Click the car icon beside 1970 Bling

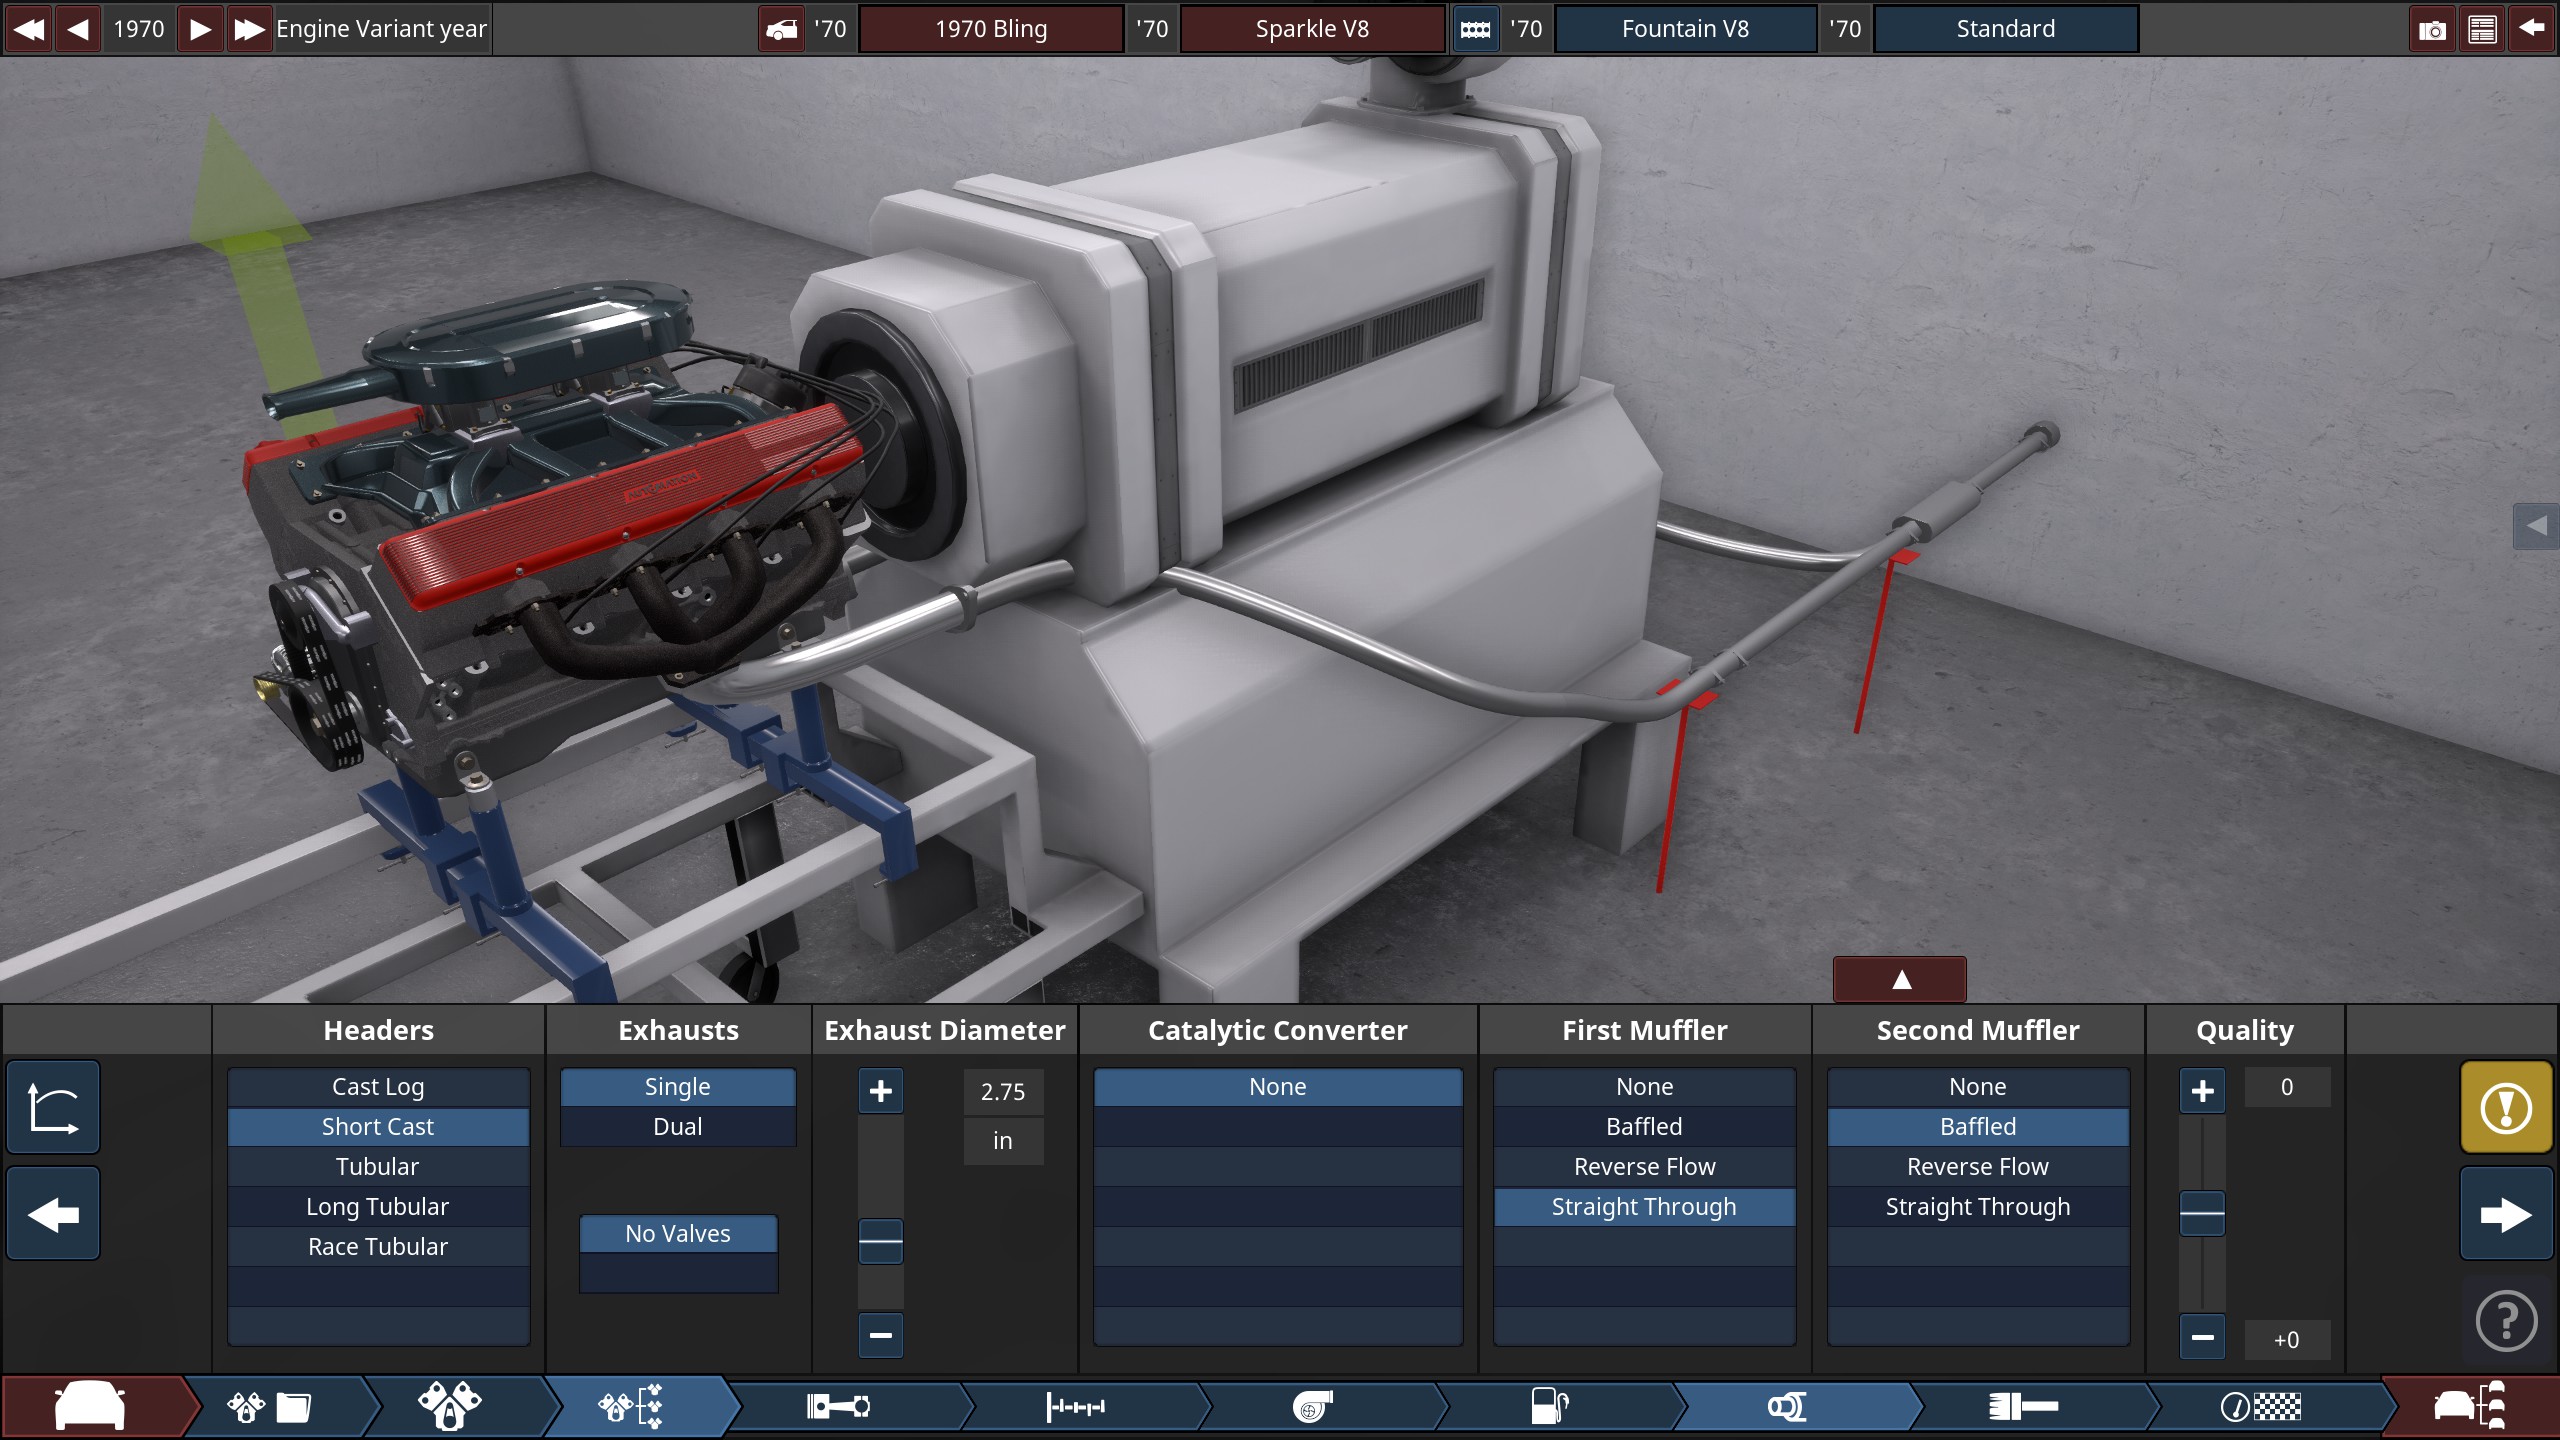[x=781, y=29]
